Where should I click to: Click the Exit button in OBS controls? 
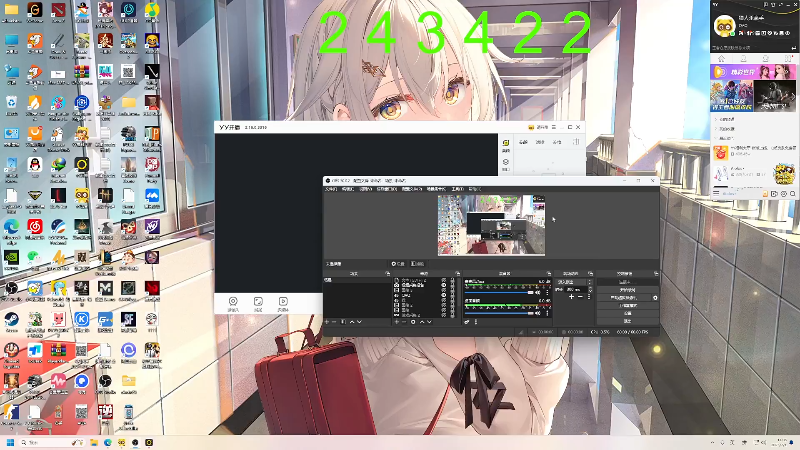[x=628, y=321]
